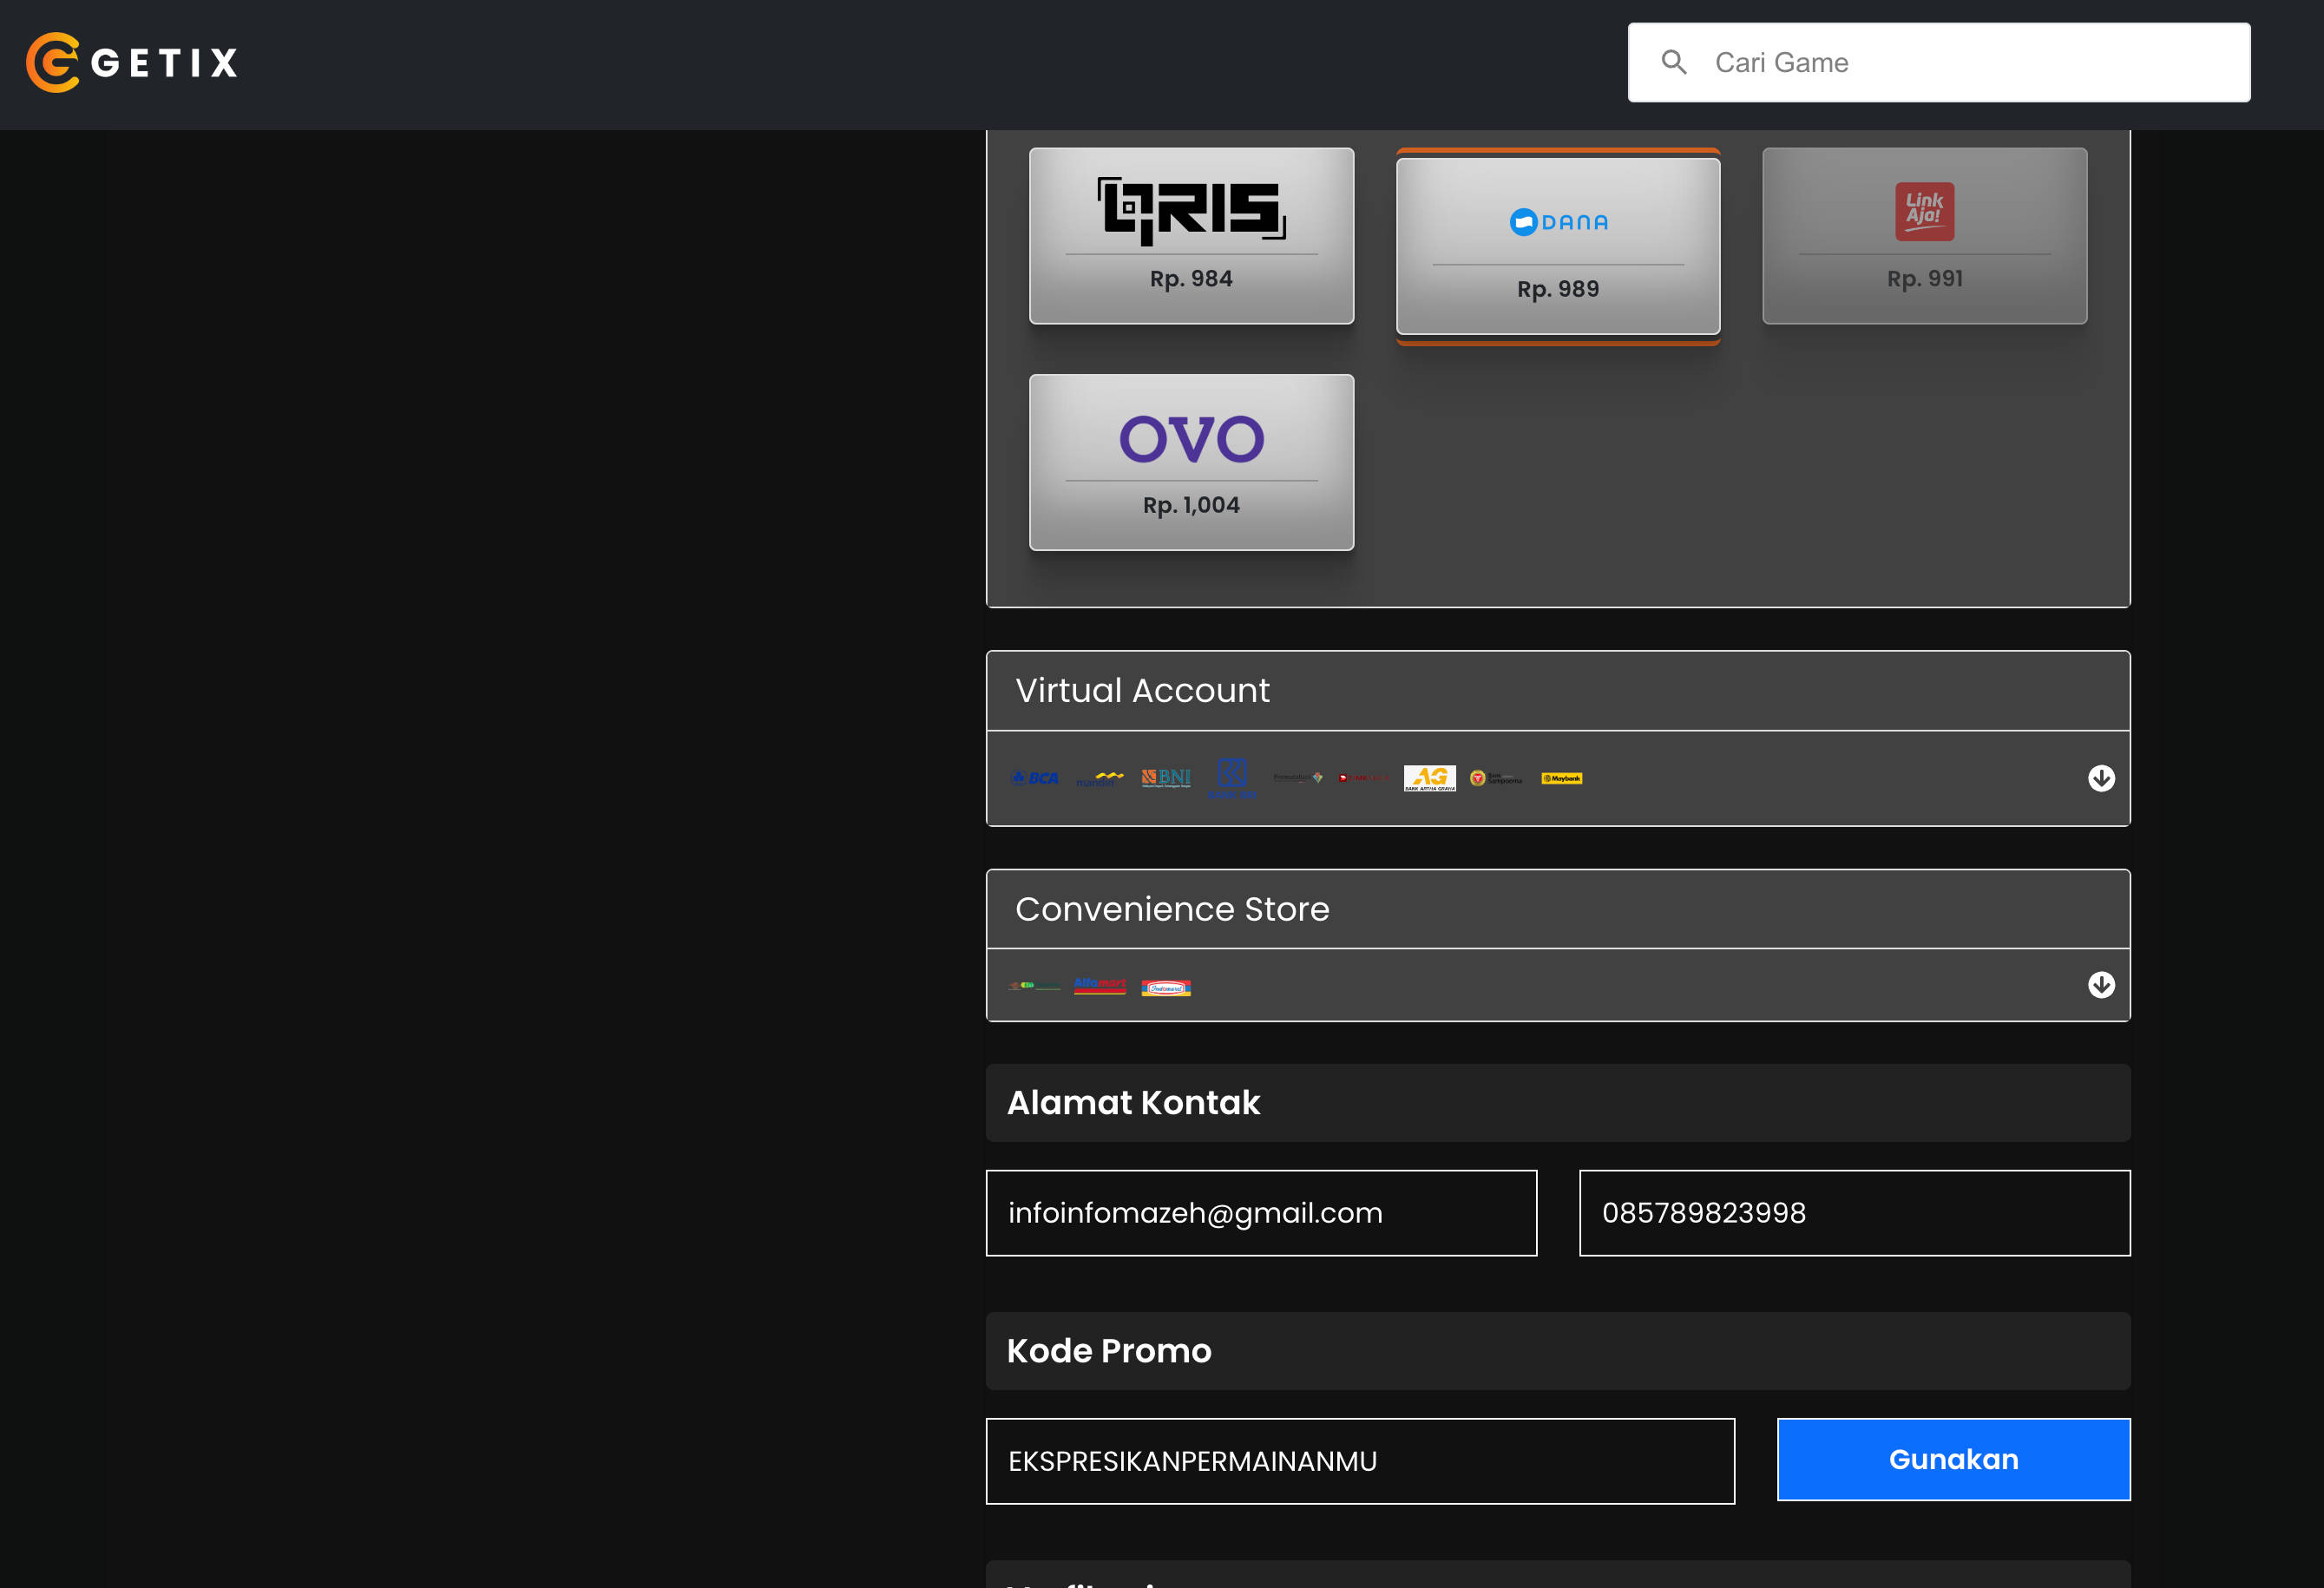
Task: Expand Virtual Account with the arrow icon
Action: (2101, 778)
